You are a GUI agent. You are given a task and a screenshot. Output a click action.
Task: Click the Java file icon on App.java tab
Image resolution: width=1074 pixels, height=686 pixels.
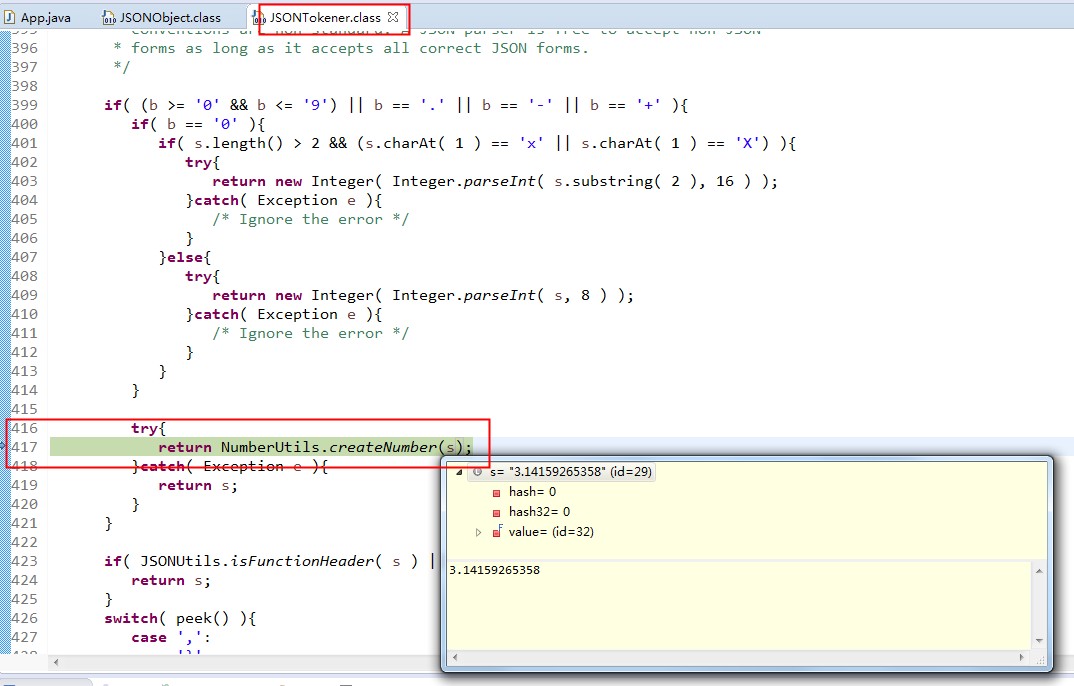pos(10,16)
